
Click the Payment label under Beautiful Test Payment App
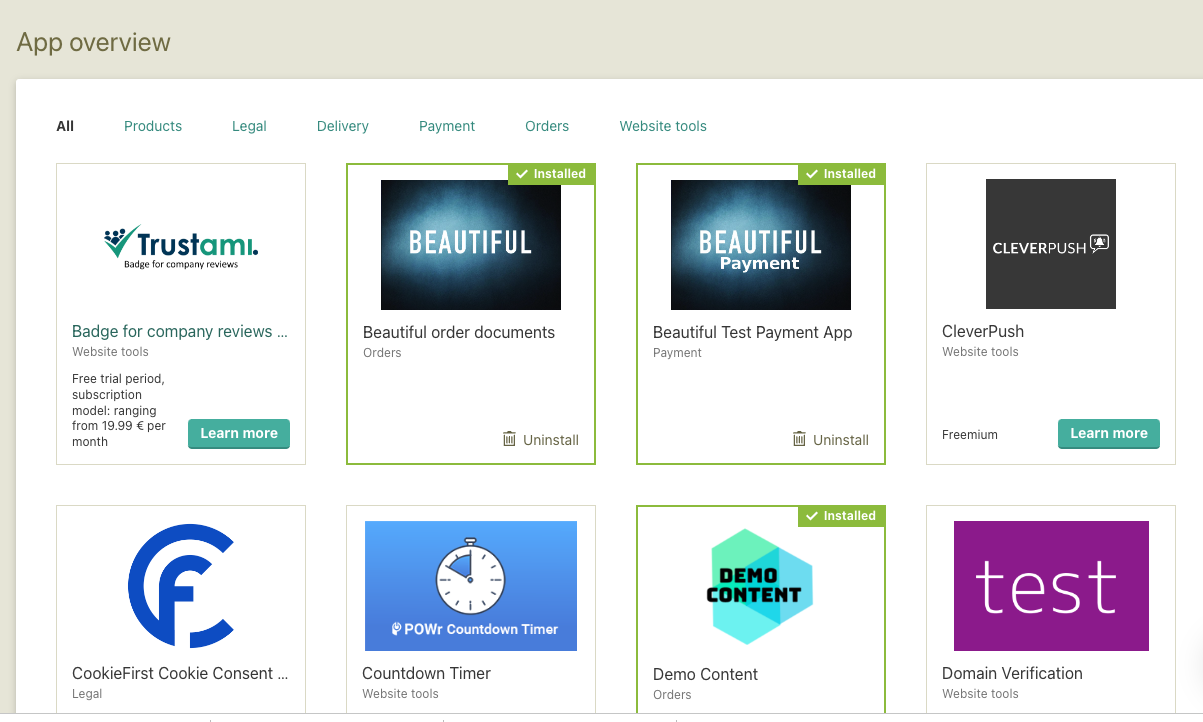click(x=677, y=353)
